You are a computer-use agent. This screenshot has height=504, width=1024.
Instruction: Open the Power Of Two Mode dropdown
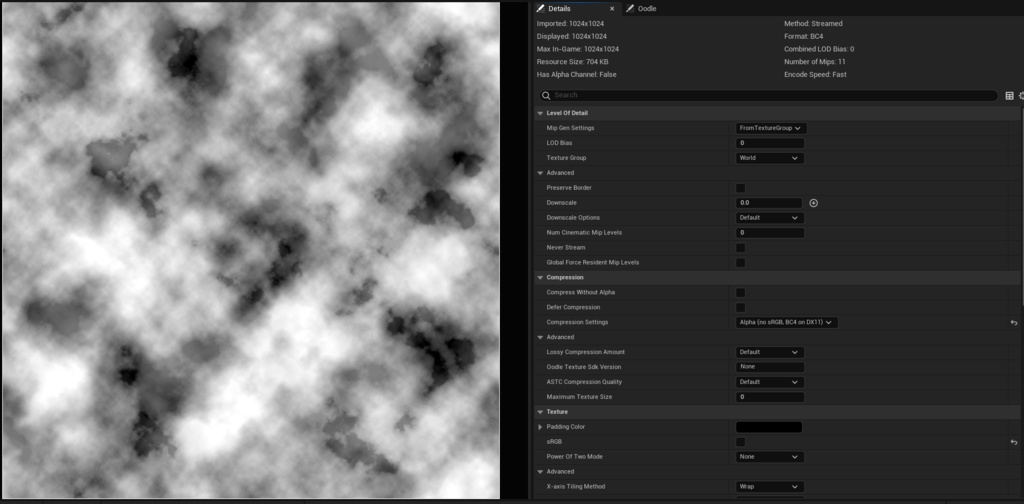pos(769,457)
